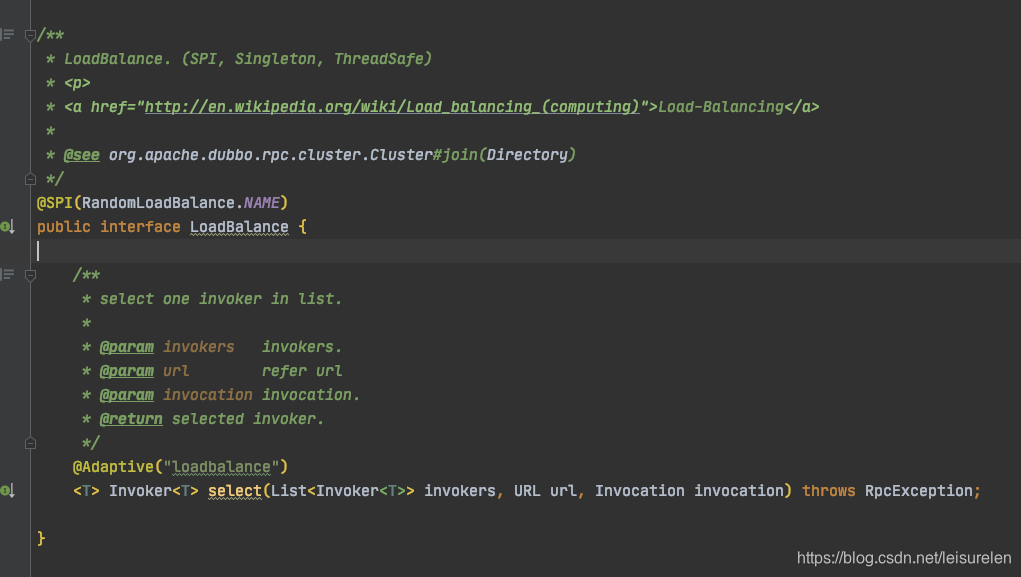Collapse select Javadoc at its opening /** marker

(x=30, y=275)
